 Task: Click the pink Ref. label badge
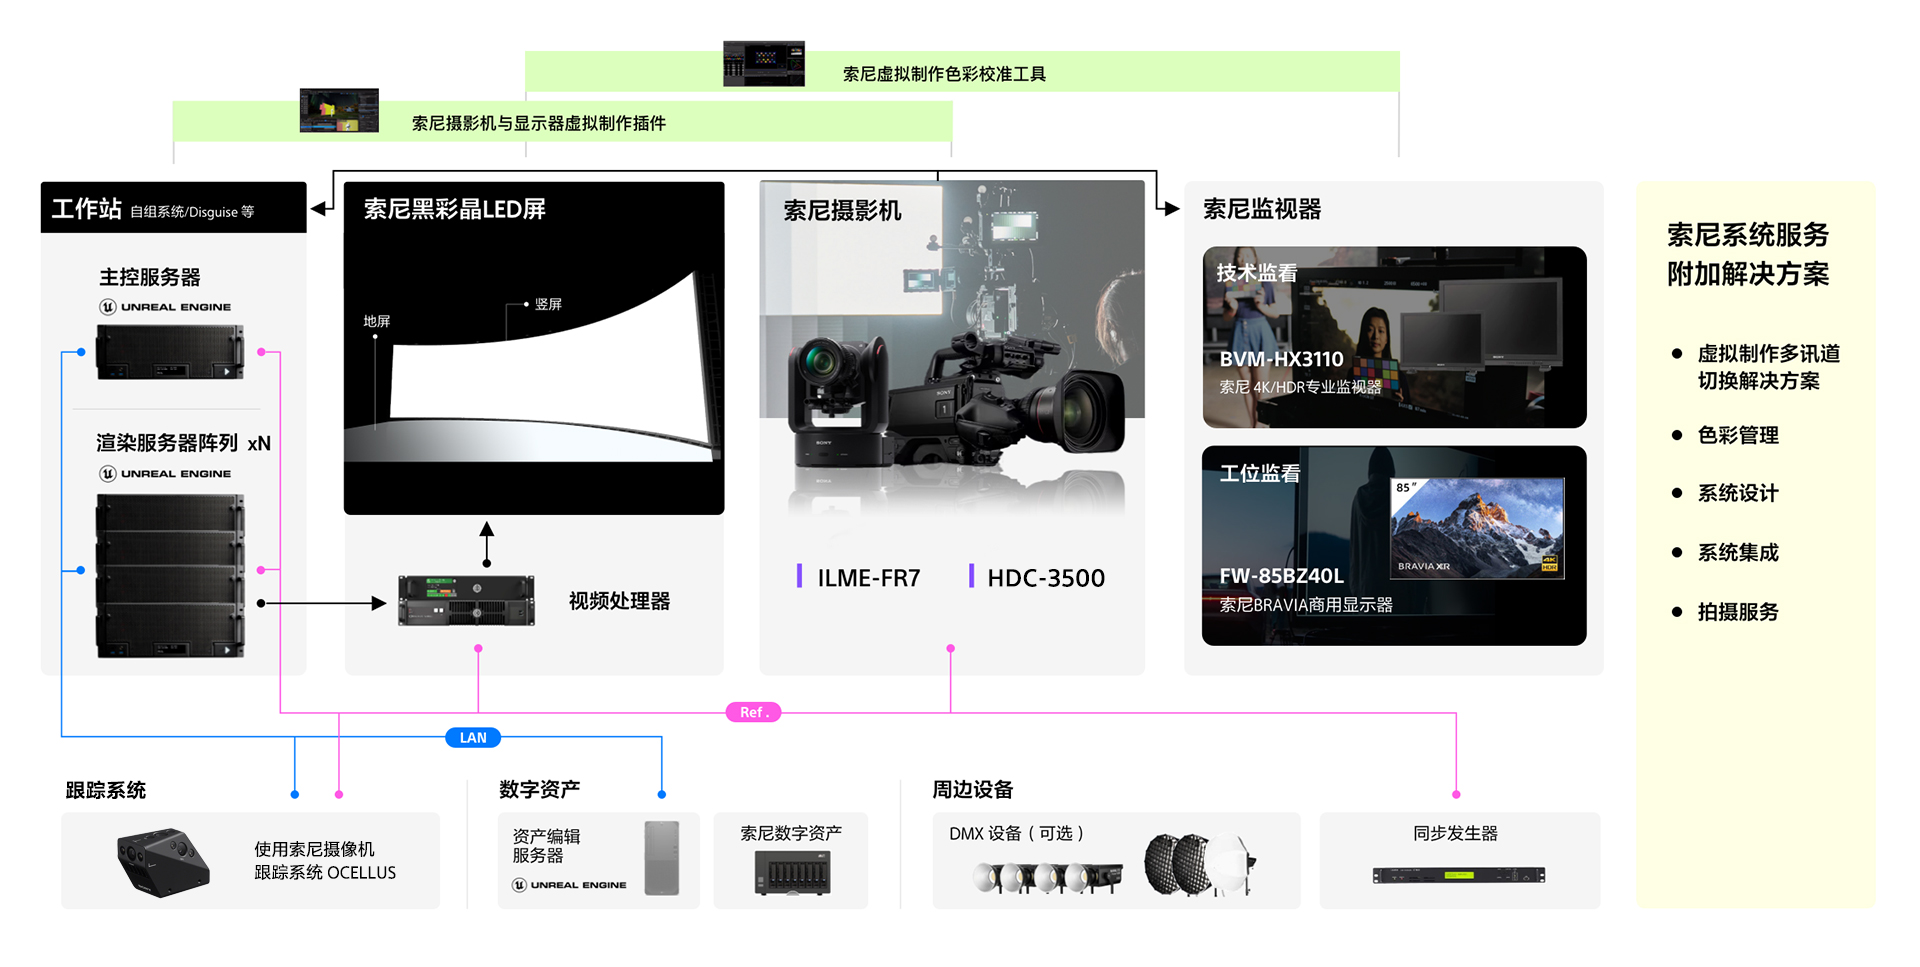pyautogui.click(x=753, y=712)
